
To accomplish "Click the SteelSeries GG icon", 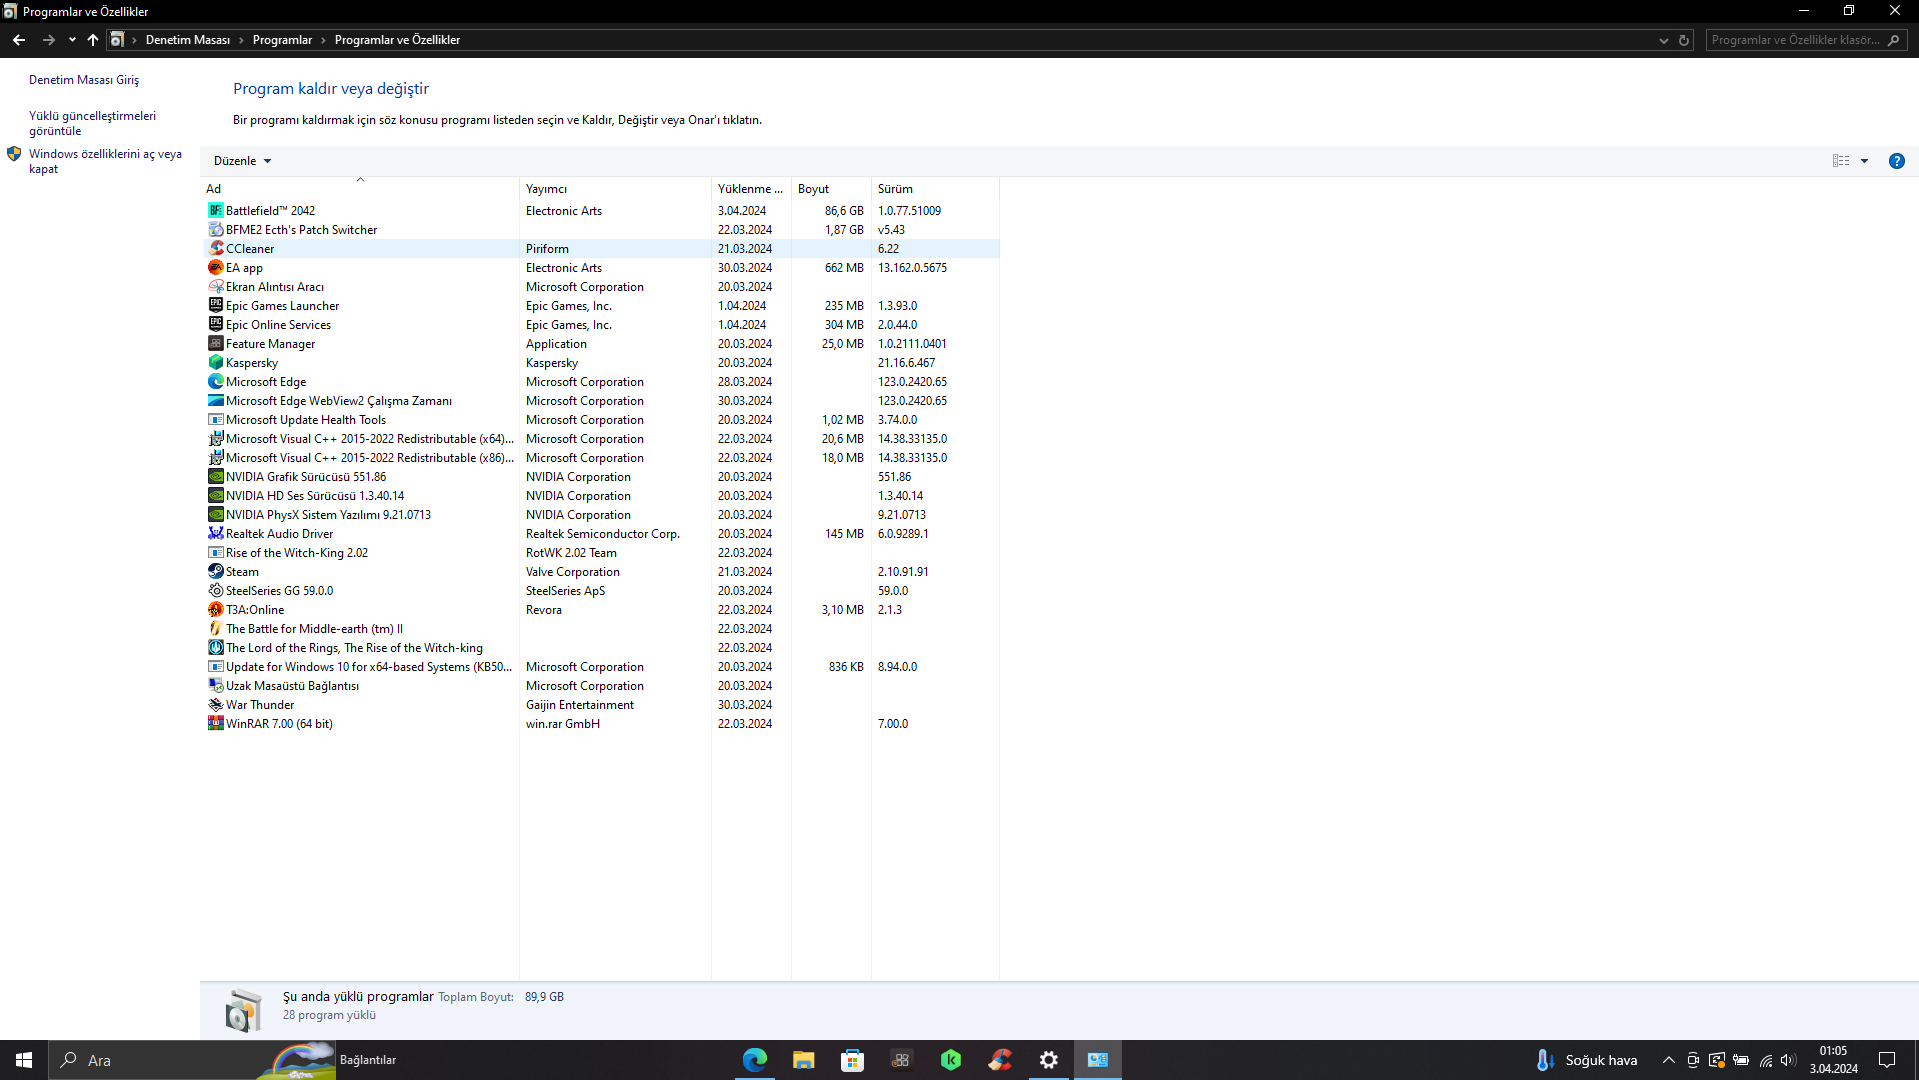I will [x=215, y=591].
